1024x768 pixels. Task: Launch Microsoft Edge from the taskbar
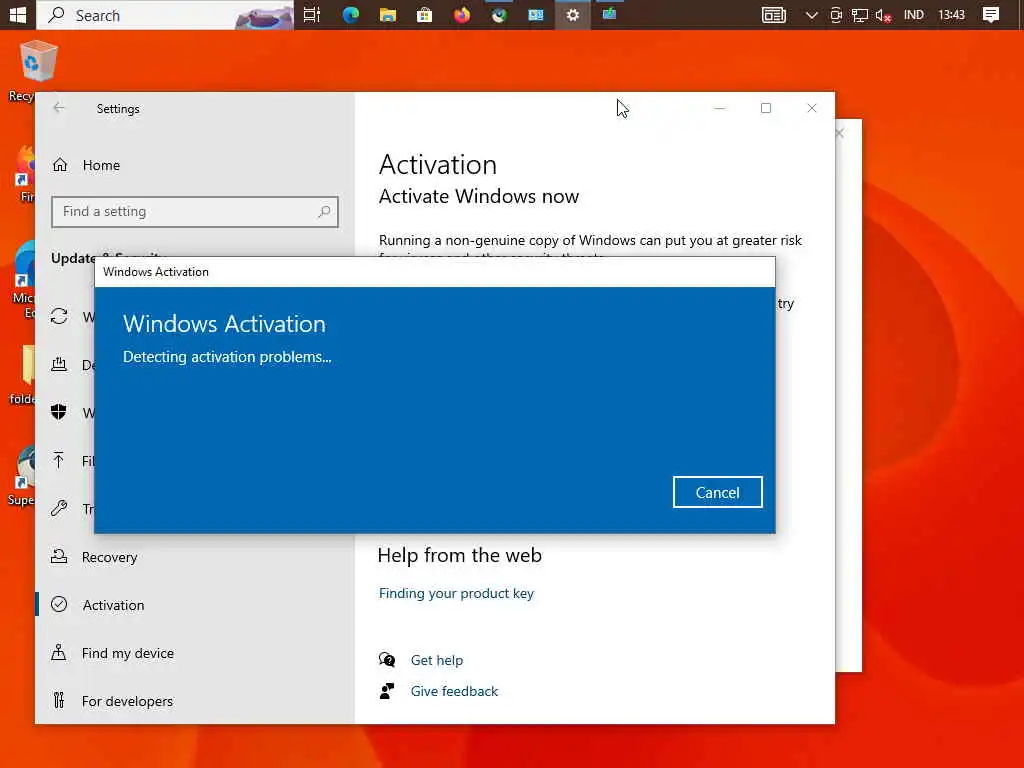(x=351, y=14)
